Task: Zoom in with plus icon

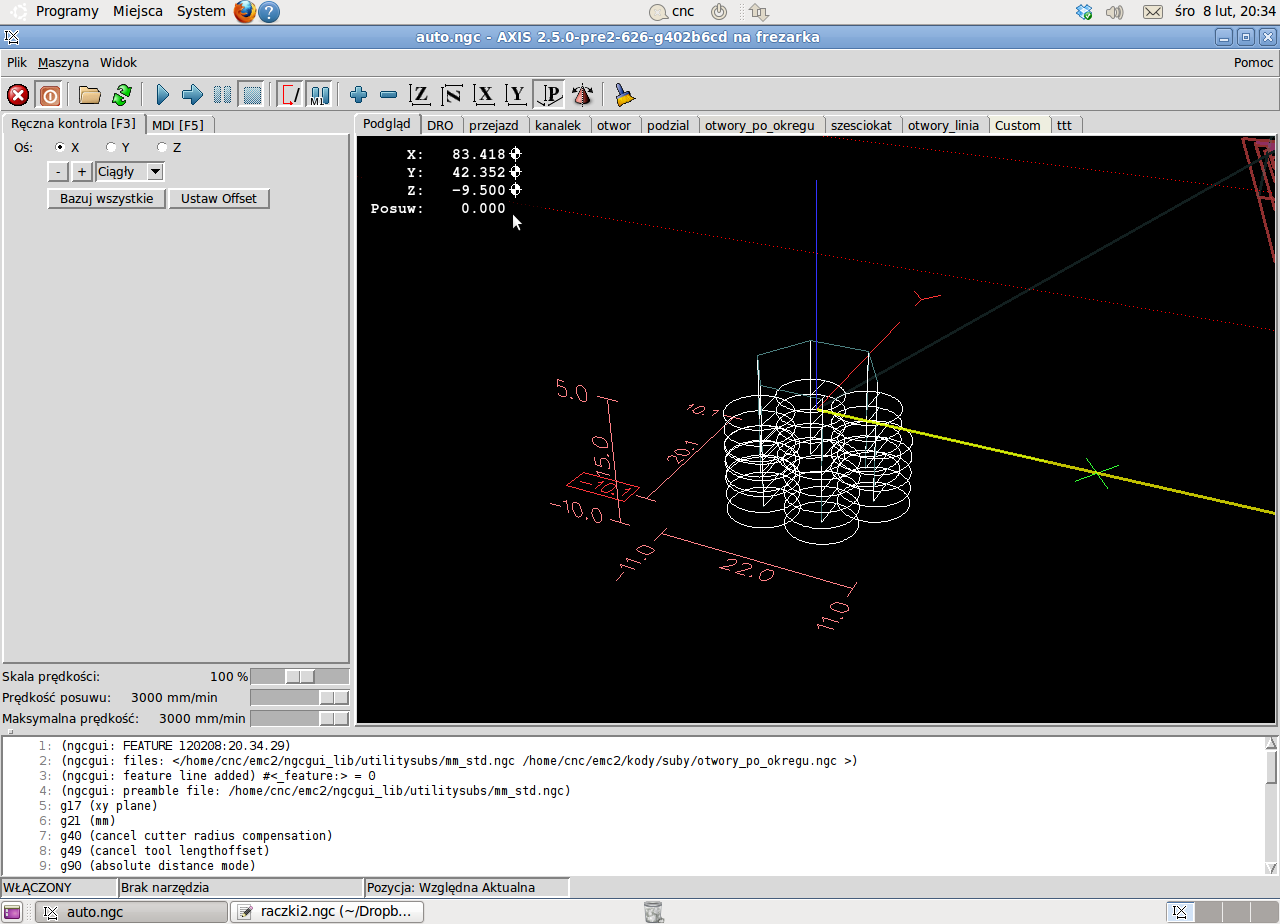Action: (x=359, y=95)
